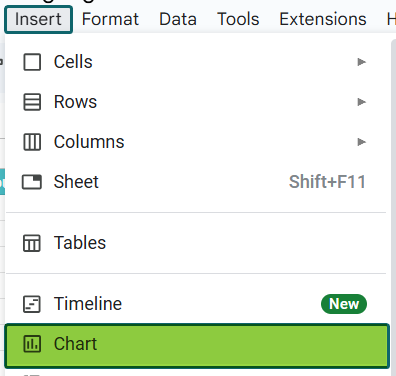This screenshot has width=396, height=376.
Task: Click the Shift+F11 shortcut text
Action: pos(327,182)
